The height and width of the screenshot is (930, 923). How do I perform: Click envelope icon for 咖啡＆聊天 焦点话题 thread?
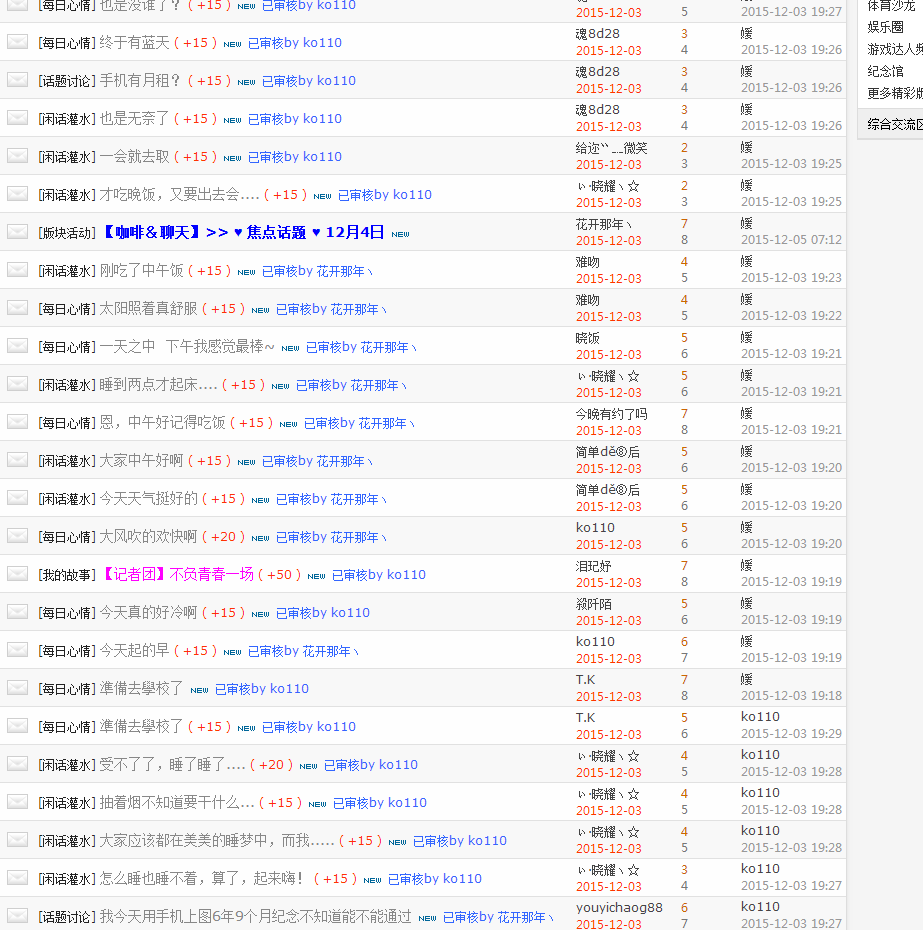pyautogui.click(x=17, y=232)
